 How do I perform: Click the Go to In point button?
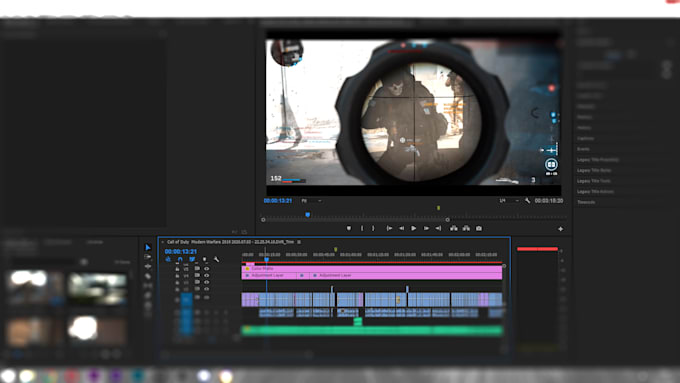(389, 228)
